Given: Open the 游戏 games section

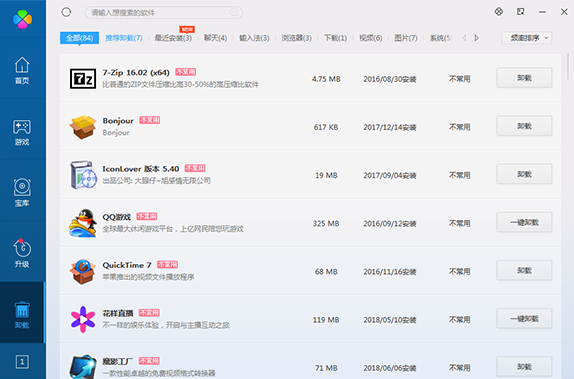Looking at the screenshot, I should [22, 132].
